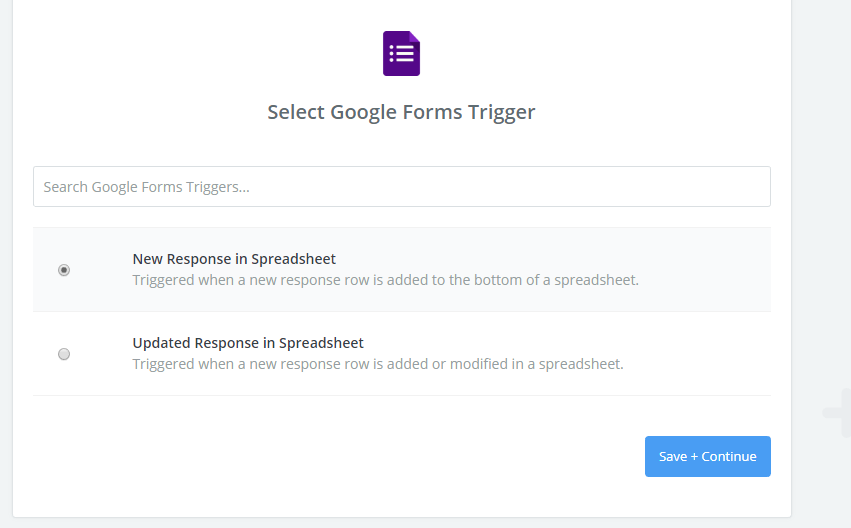Click the folded corner of the Forms logo
Viewport: 851px width, 528px height.
click(x=414, y=37)
